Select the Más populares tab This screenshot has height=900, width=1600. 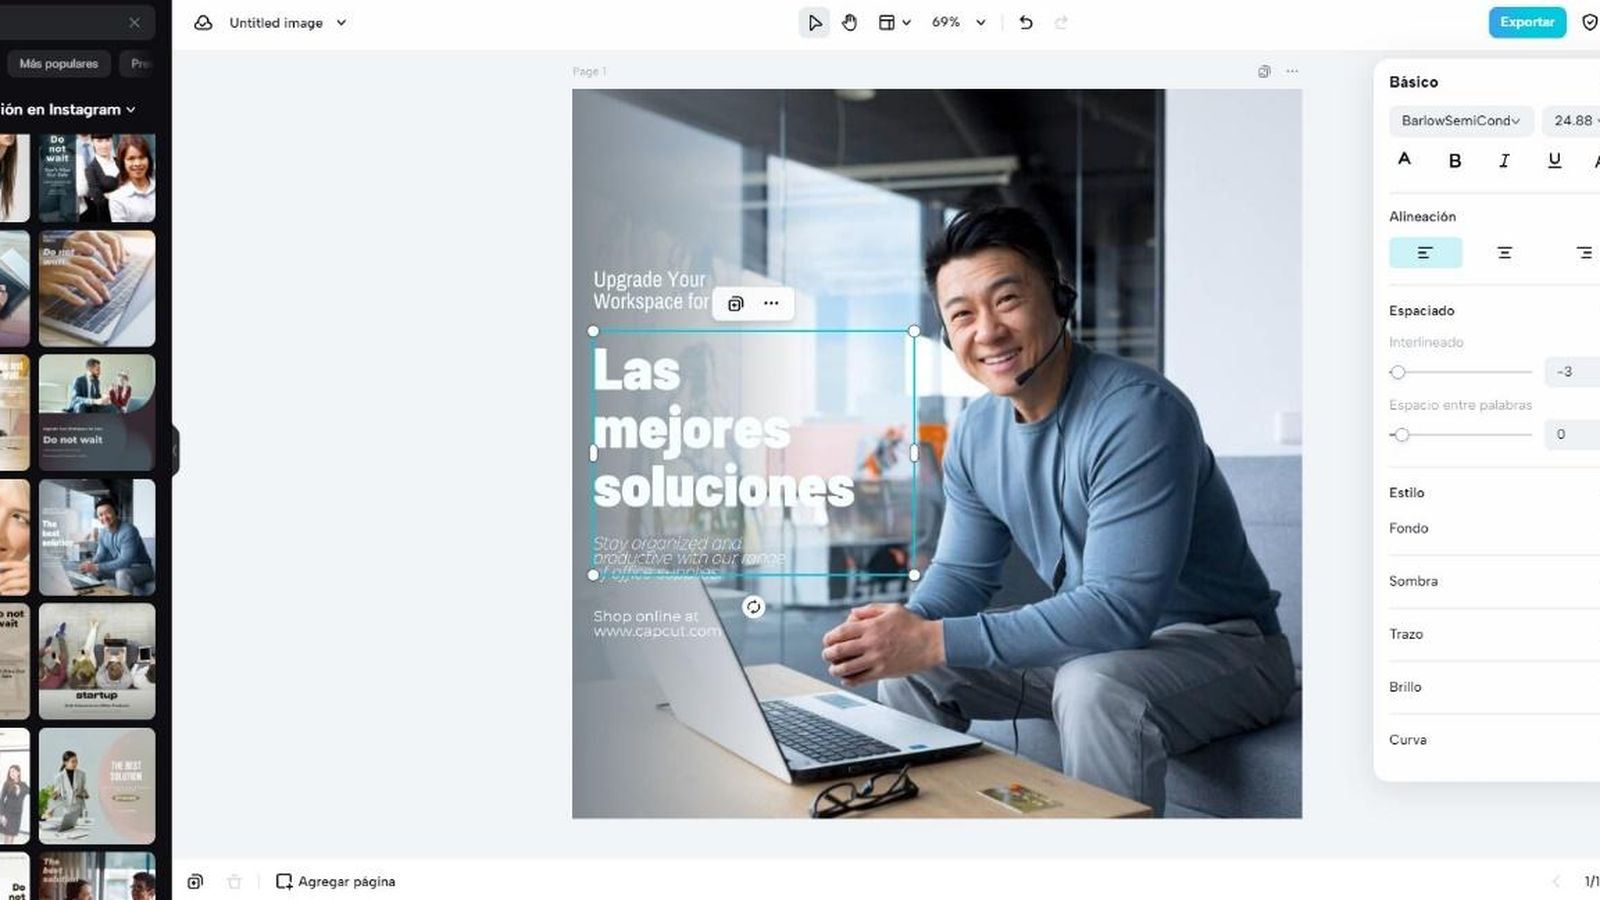point(59,63)
